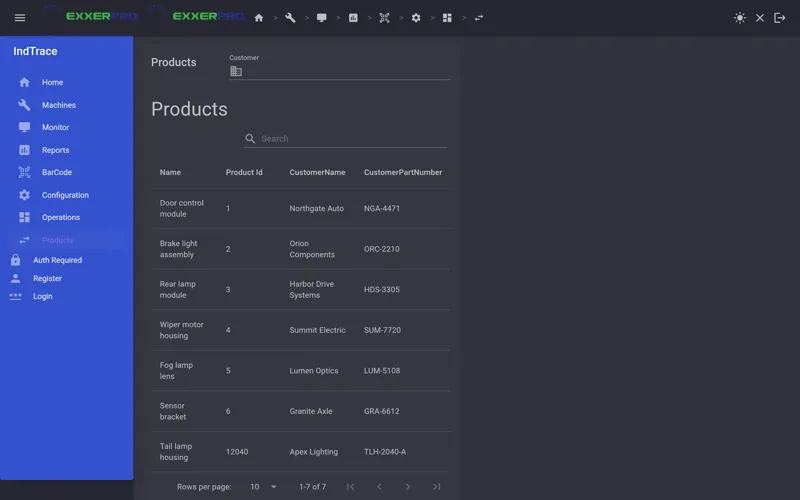800x500 pixels.
Task: Select Products in the sidebar
Action: click(x=66, y=240)
